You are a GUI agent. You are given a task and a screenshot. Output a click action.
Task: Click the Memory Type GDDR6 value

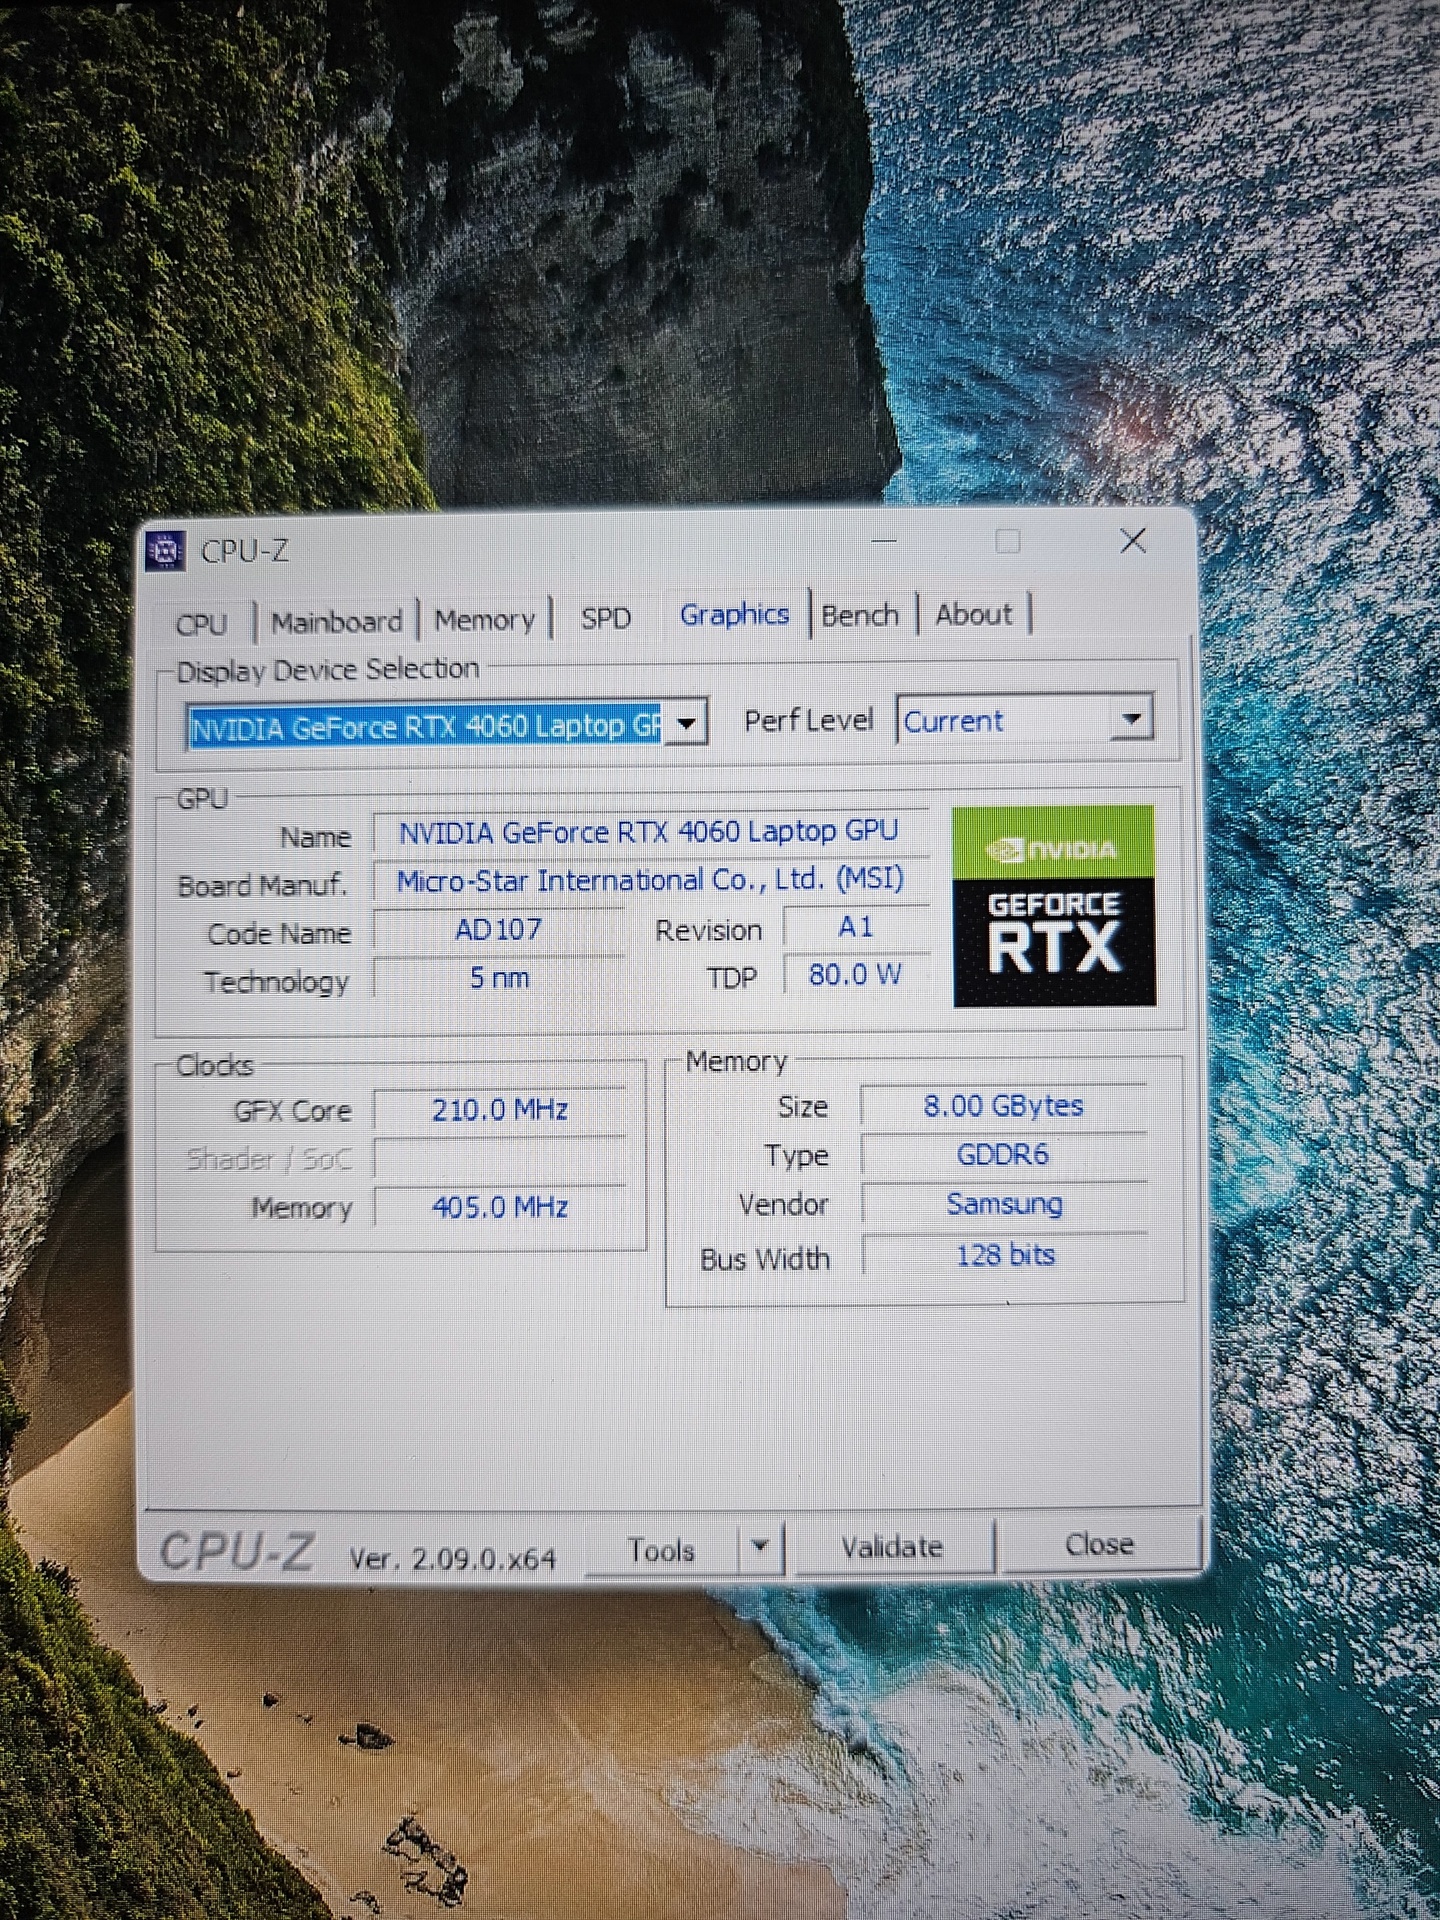point(1003,1155)
